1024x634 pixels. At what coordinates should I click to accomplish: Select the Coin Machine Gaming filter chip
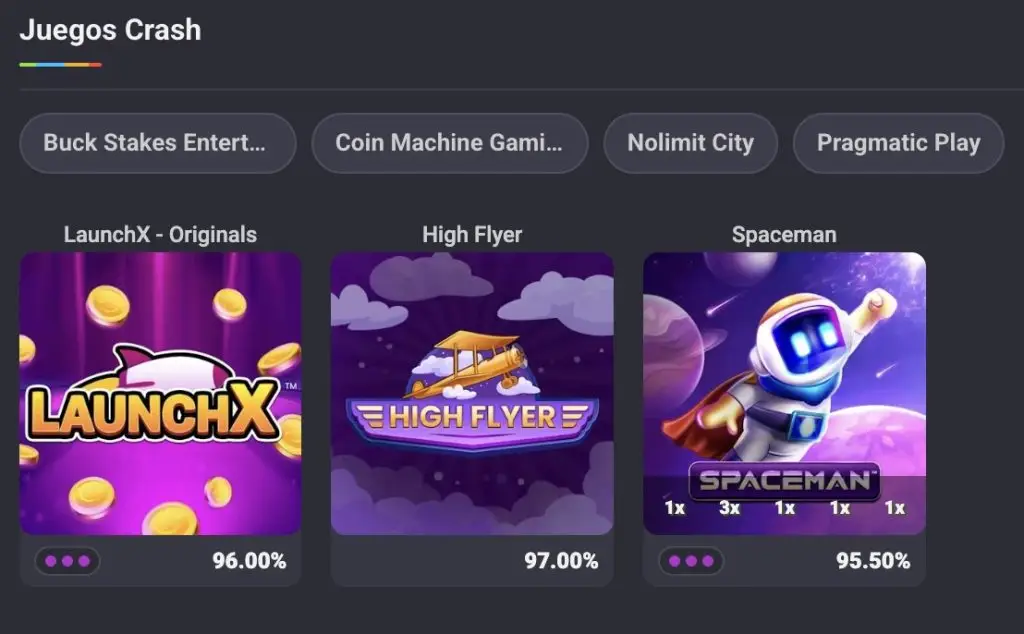click(x=449, y=143)
